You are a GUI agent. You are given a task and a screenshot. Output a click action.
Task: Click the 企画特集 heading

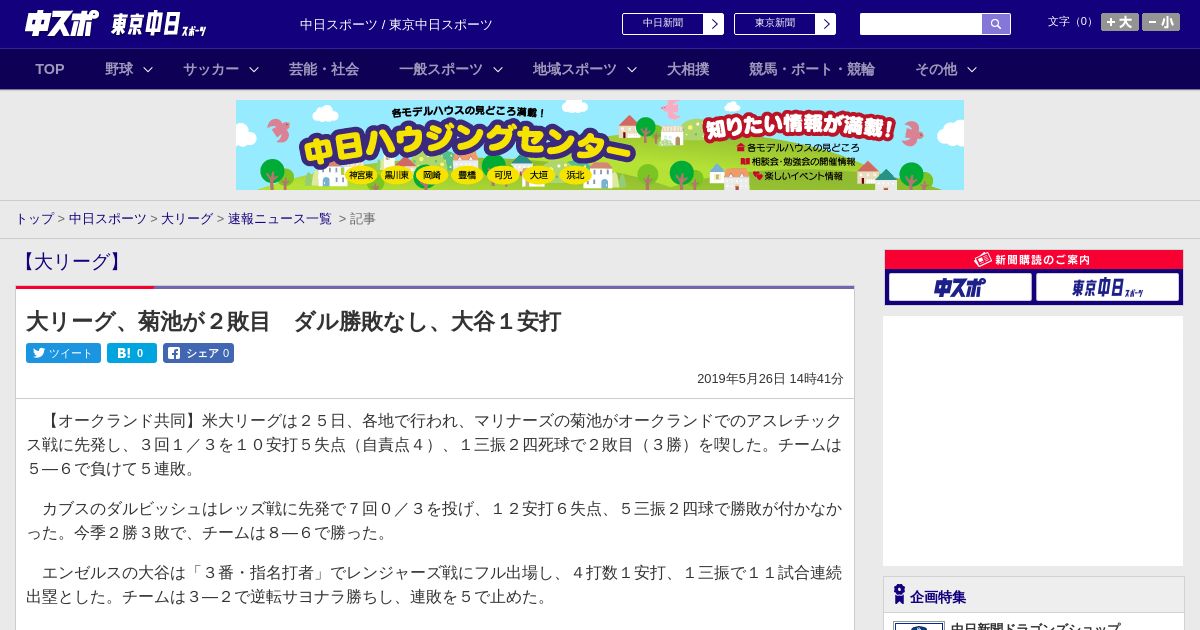pyautogui.click(x=938, y=597)
